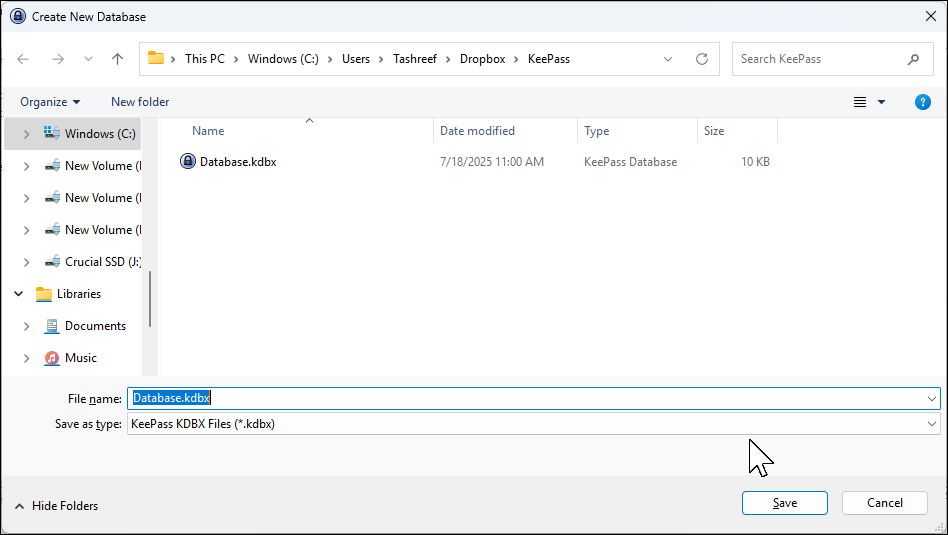Click KeePass lock icon in title bar
Viewport: 948px width, 535px height.
click(18, 16)
